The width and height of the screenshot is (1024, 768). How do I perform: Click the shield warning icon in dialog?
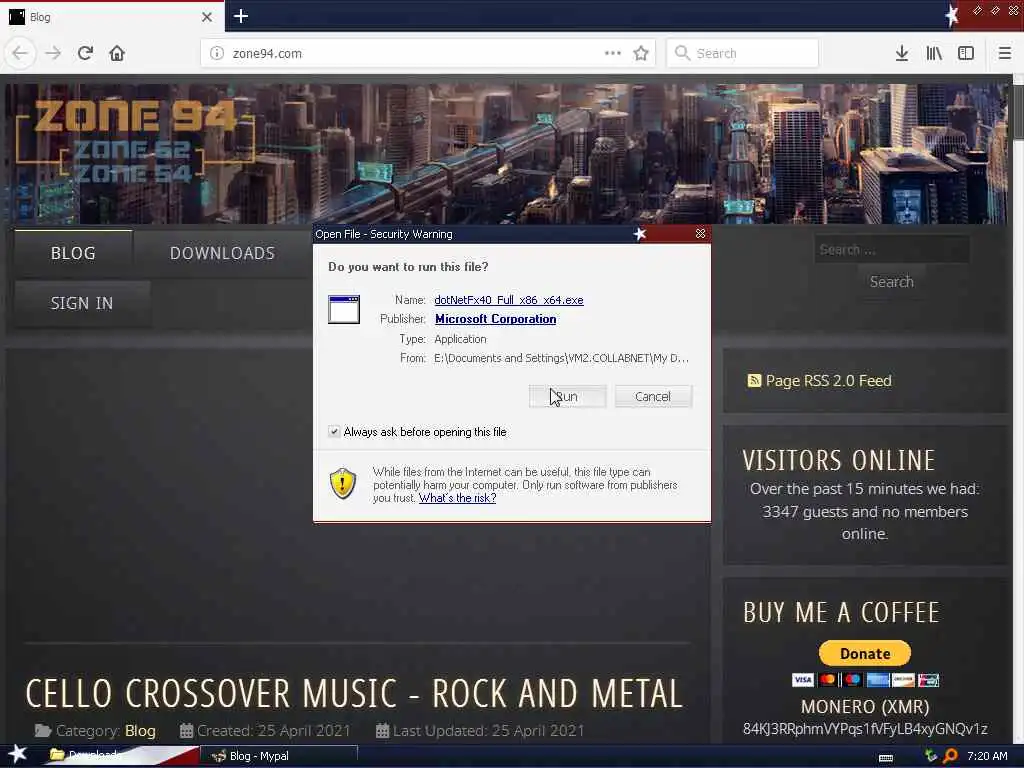(x=343, y=483)
